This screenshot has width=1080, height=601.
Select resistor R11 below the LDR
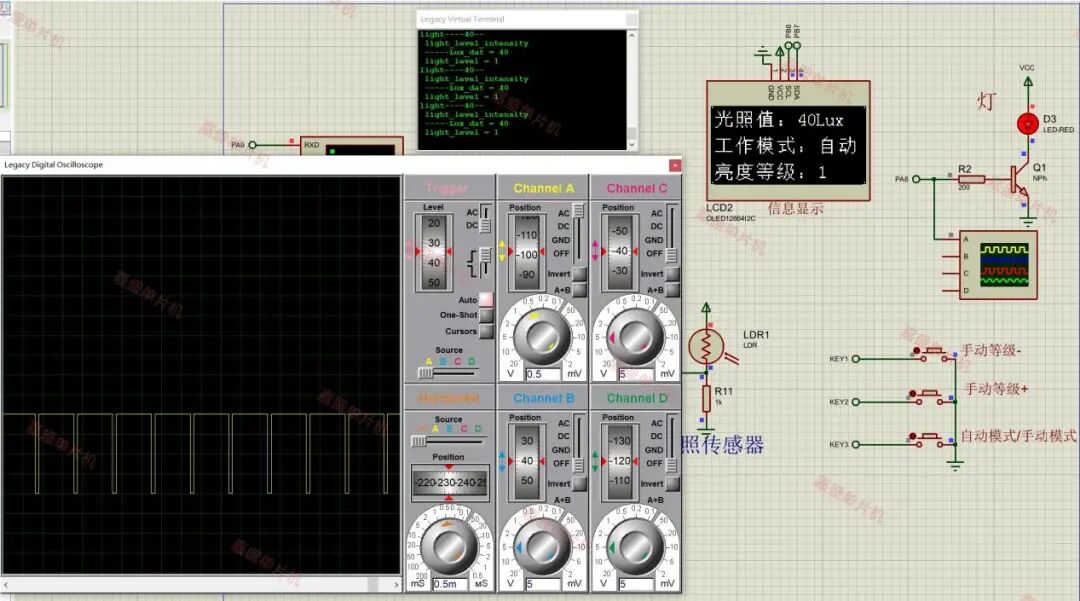click(706, 399)
